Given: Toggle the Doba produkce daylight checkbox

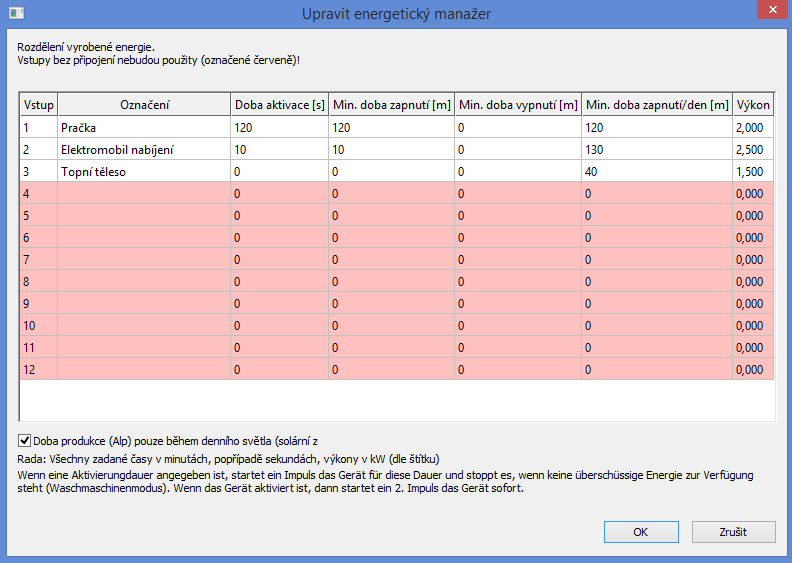Looking at the screenshot, I should coord(25,439).
